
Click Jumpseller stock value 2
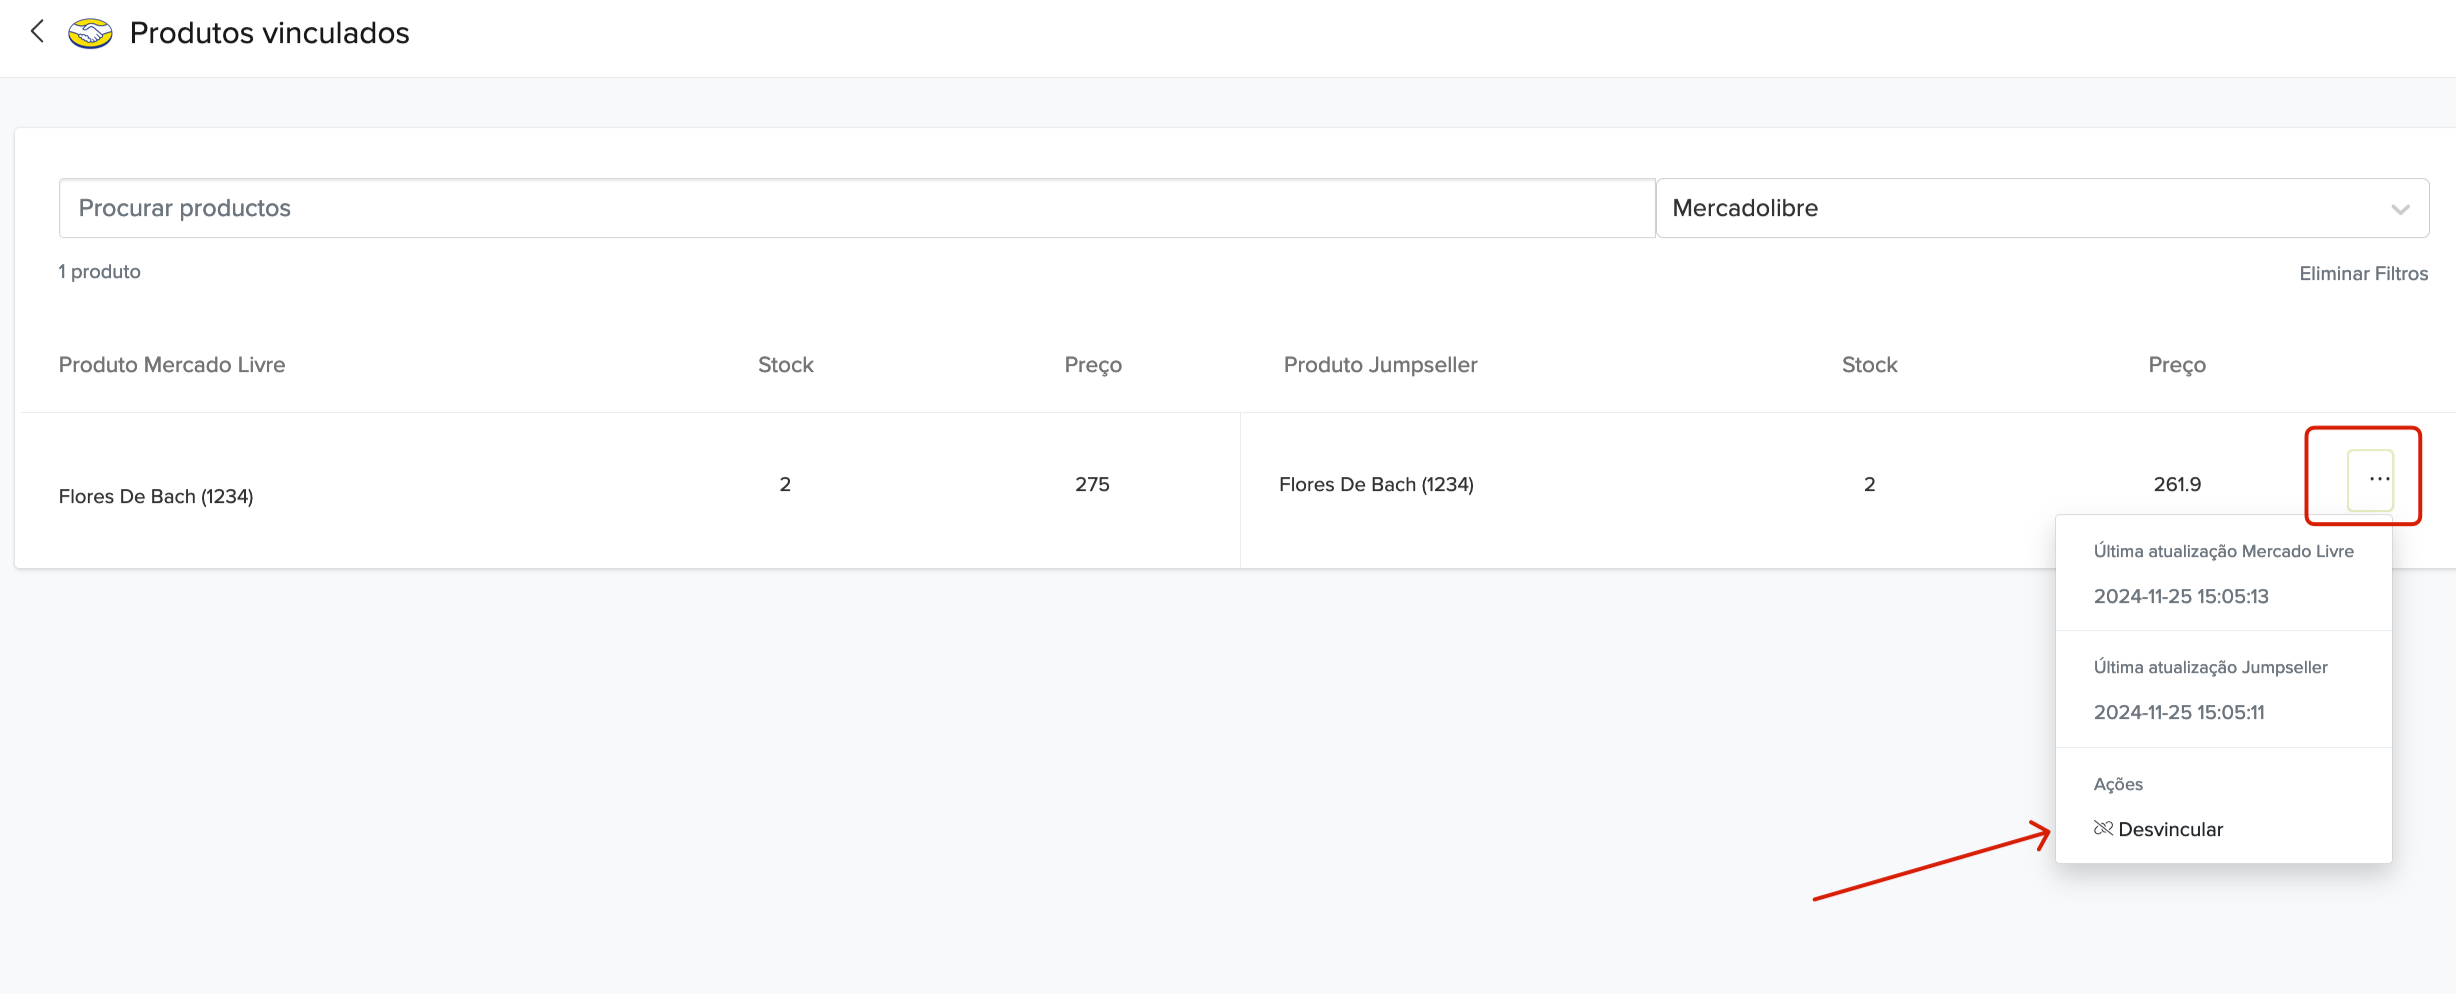tap(1869, 484)
